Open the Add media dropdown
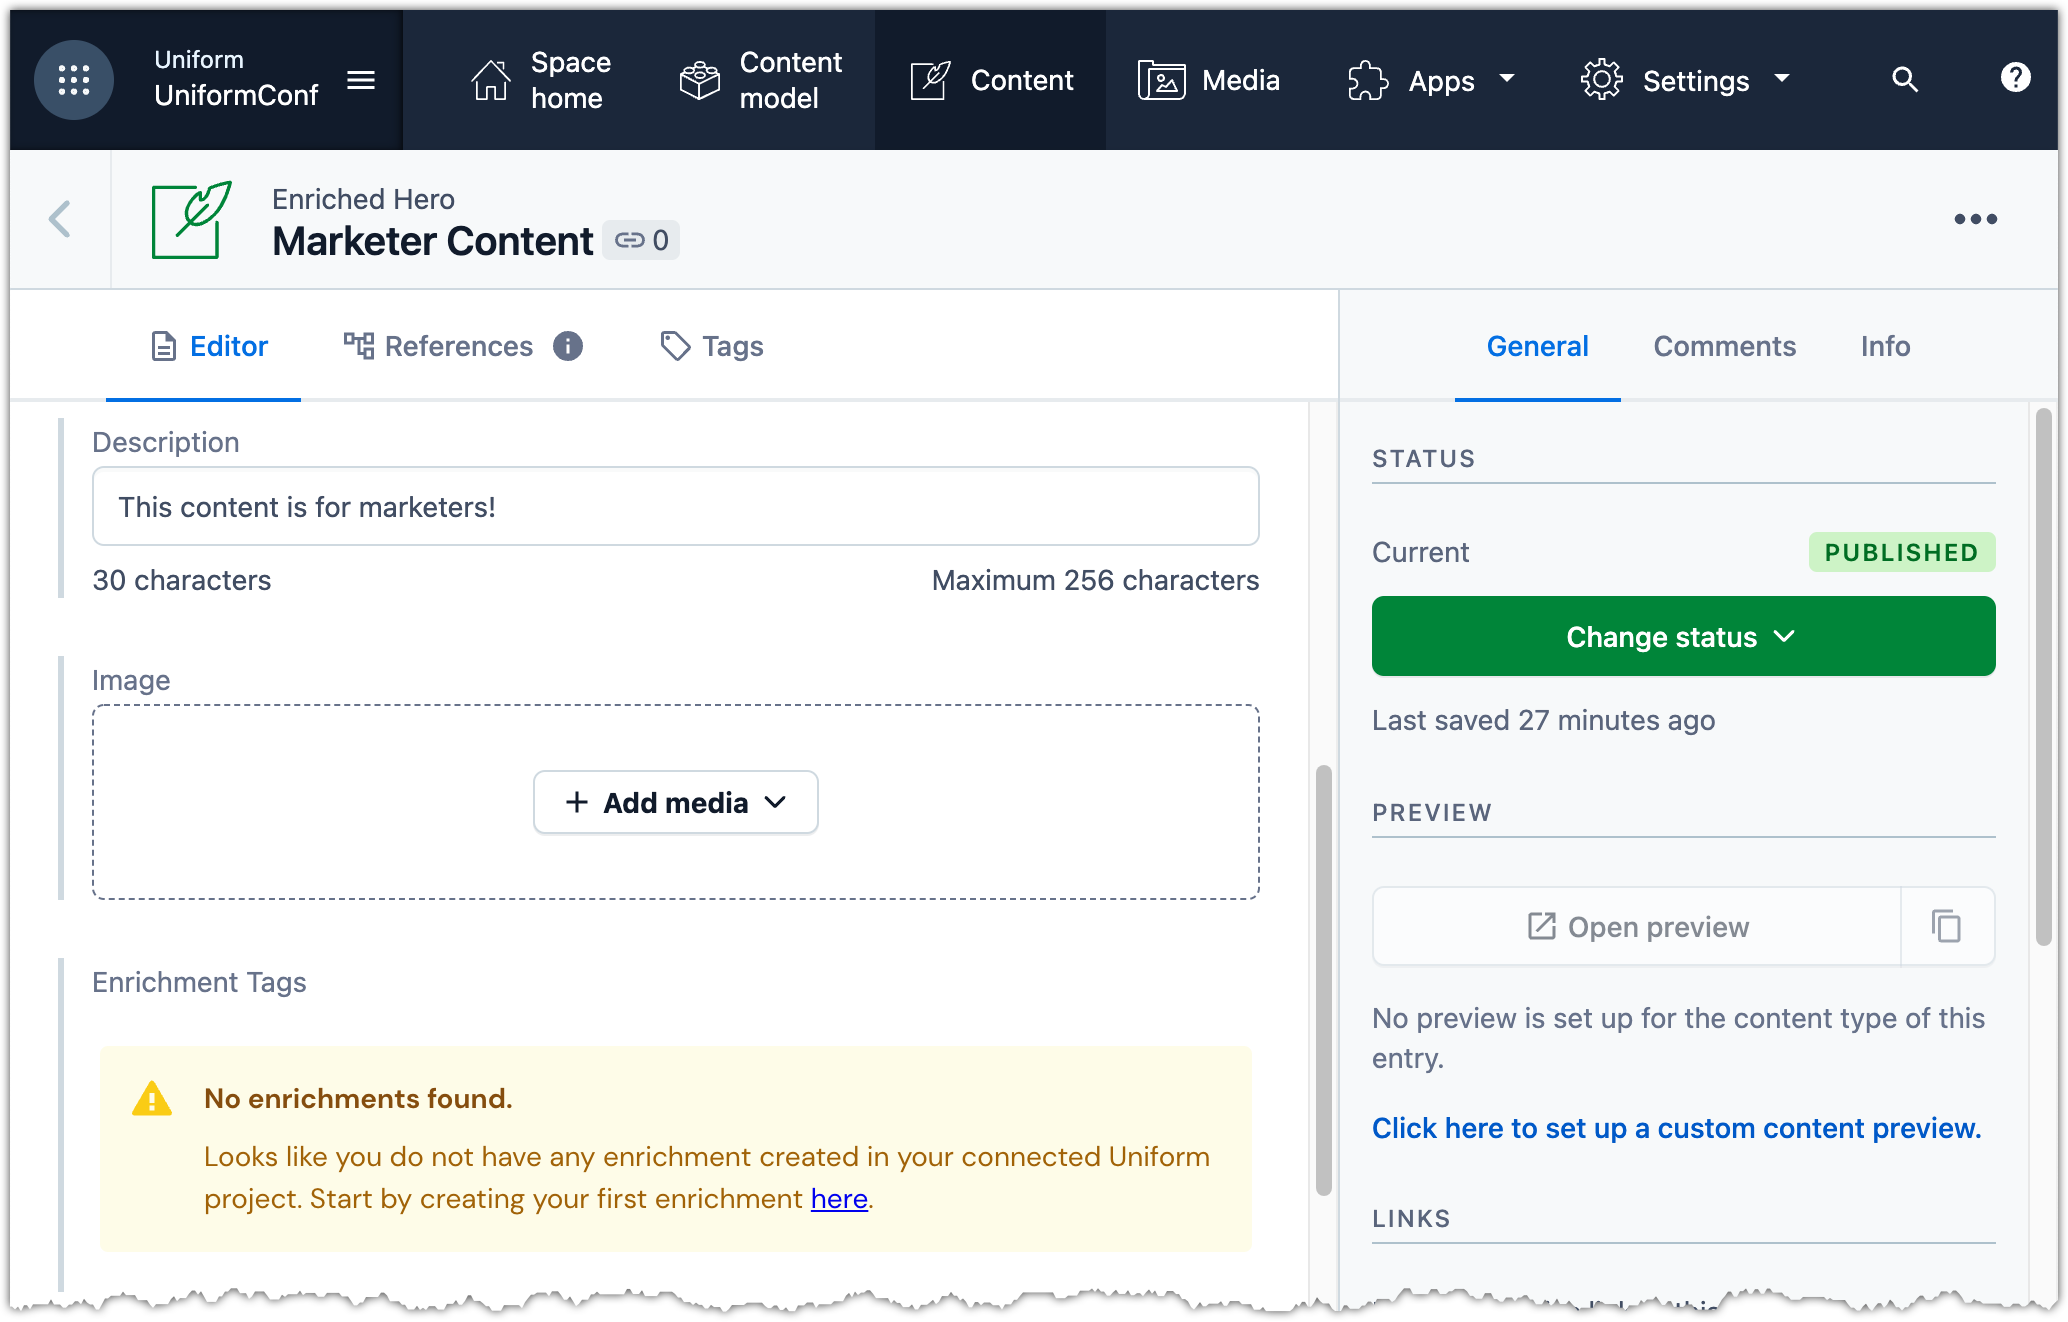Viewport: 2068px width, 1322px height. (x=676, y=802)
